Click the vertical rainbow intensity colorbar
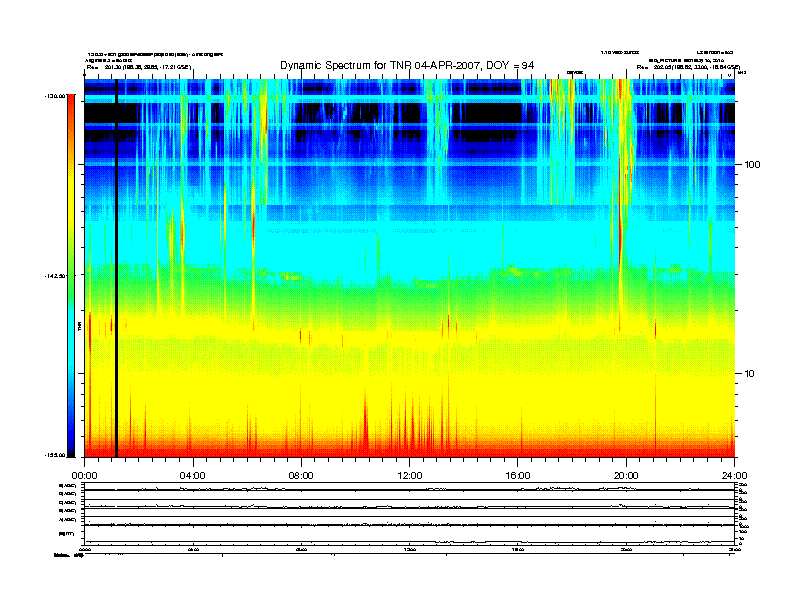792x612 pixels. click(71, 275)
